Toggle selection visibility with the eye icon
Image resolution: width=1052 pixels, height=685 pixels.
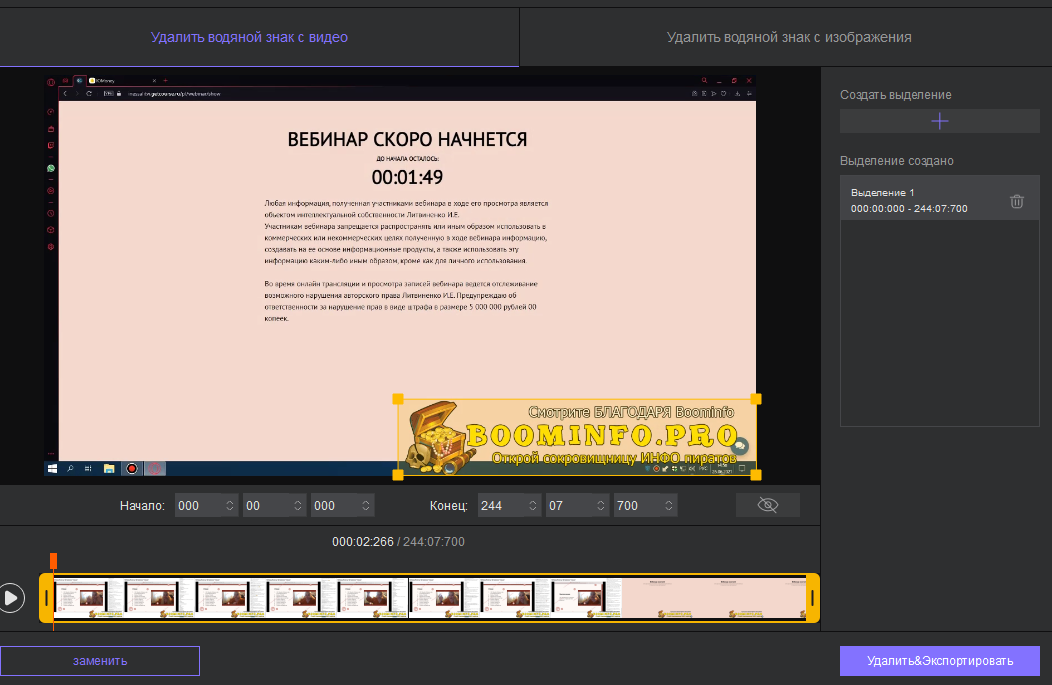point(768,505)
